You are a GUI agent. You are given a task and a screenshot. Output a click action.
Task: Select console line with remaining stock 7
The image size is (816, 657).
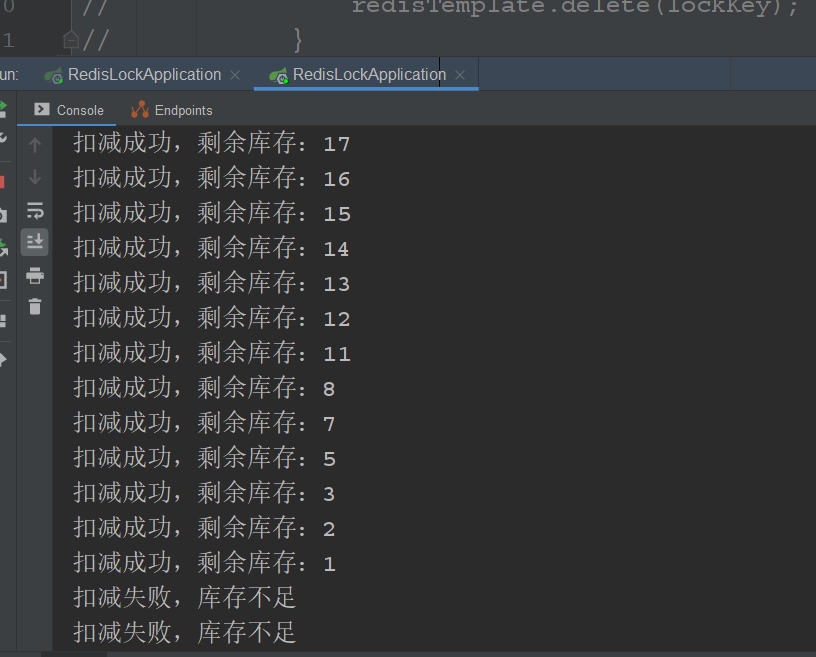click(x=205, y=423)
